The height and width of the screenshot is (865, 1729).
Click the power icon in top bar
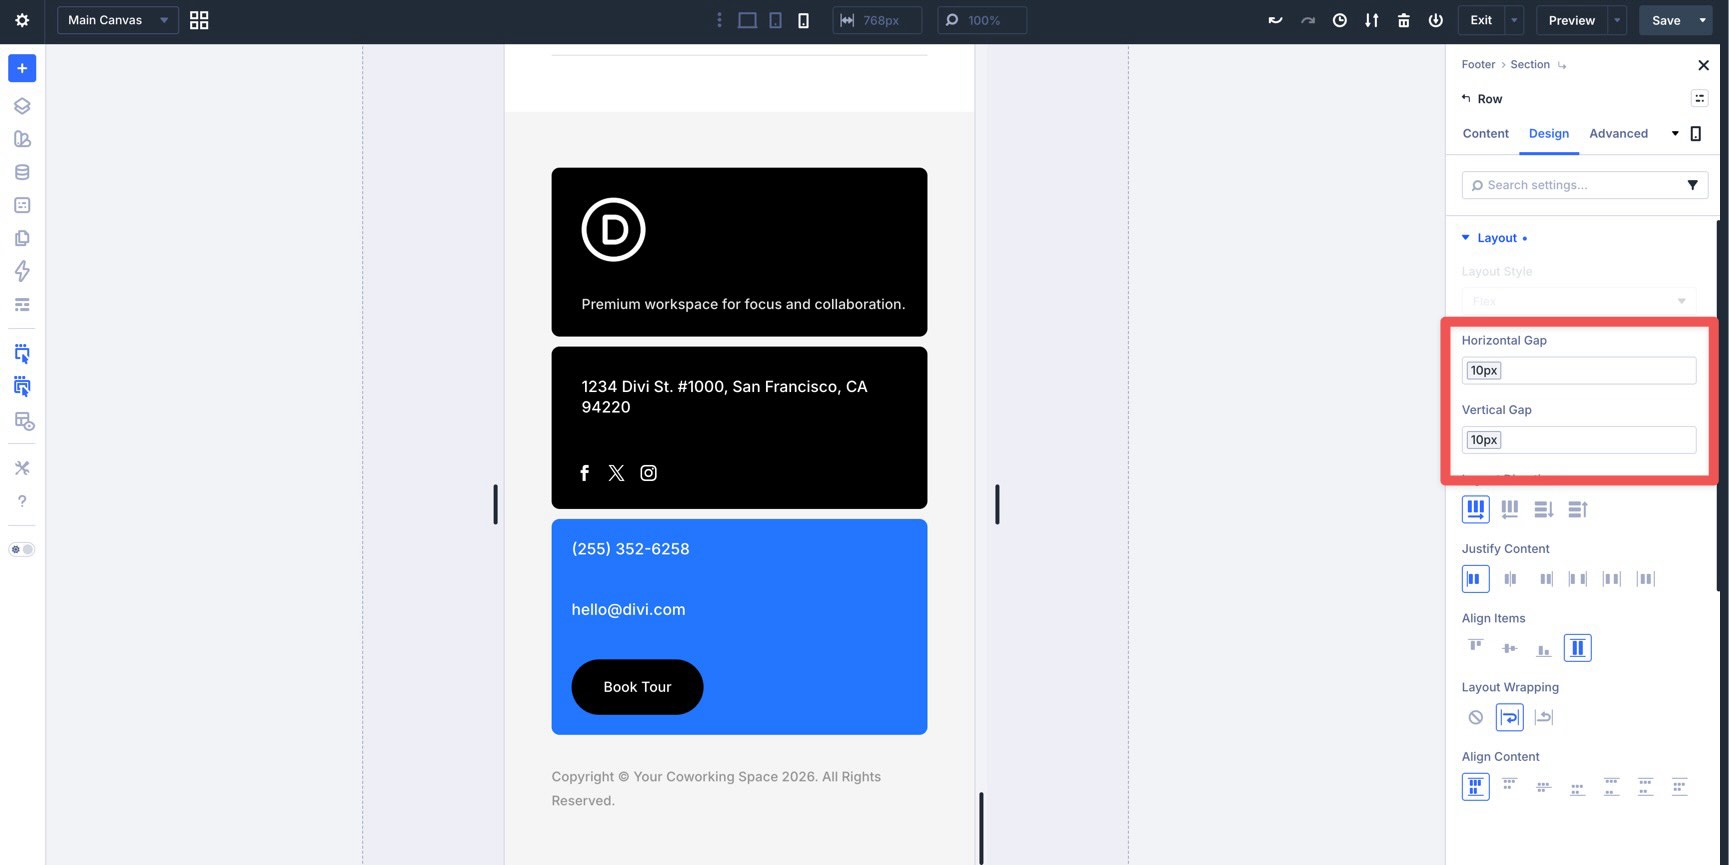[1435, 20]
